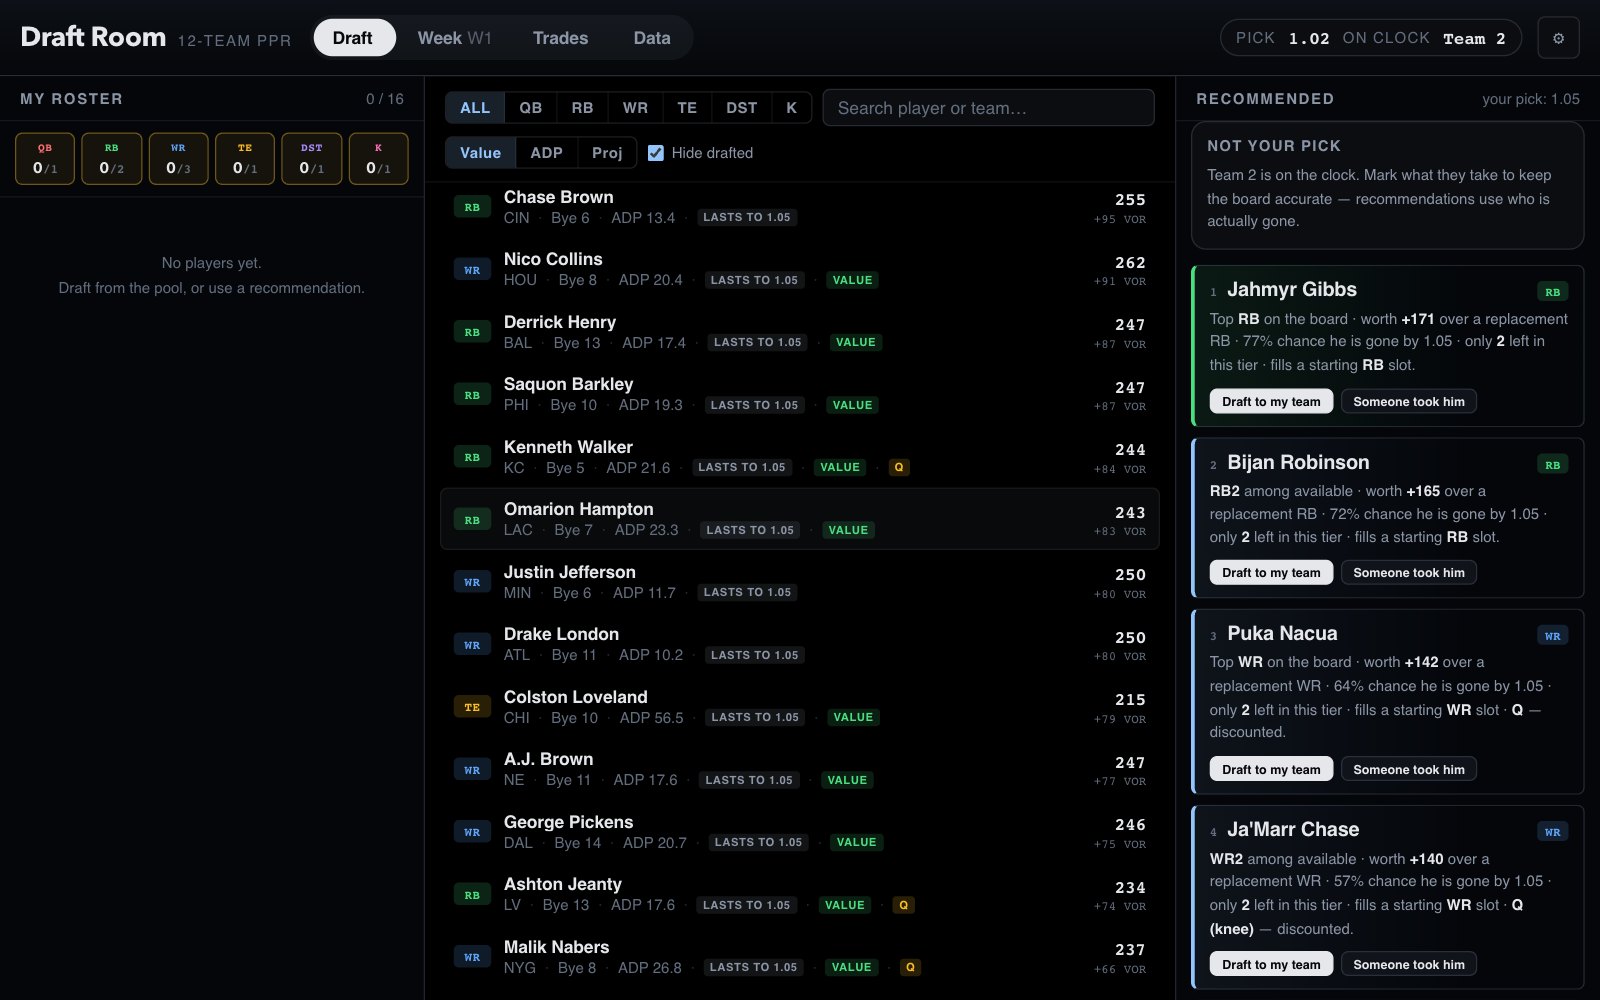
Task: Open the Trades tab
Action: pyautogui.click(x=560, y=38)
